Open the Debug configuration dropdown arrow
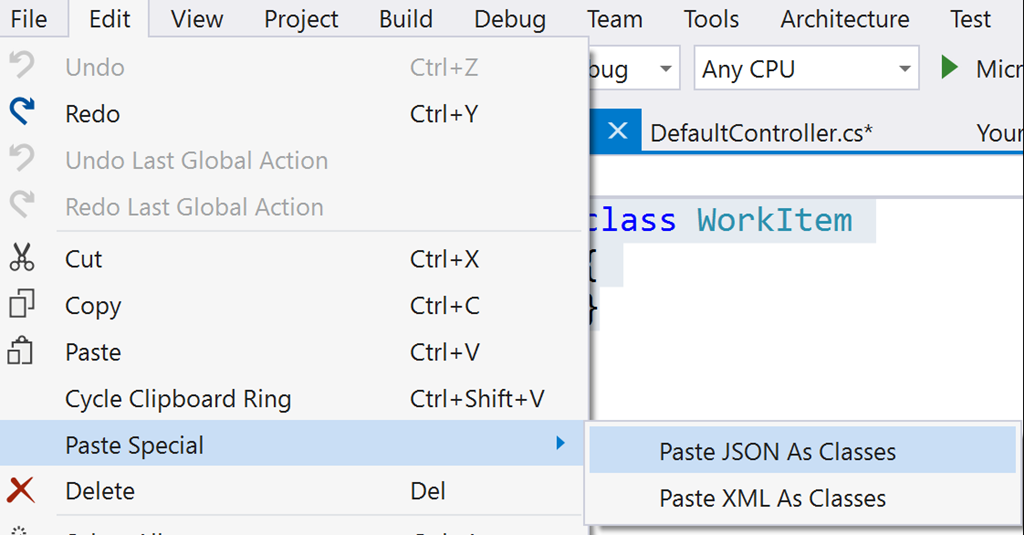 pos(665,69)
